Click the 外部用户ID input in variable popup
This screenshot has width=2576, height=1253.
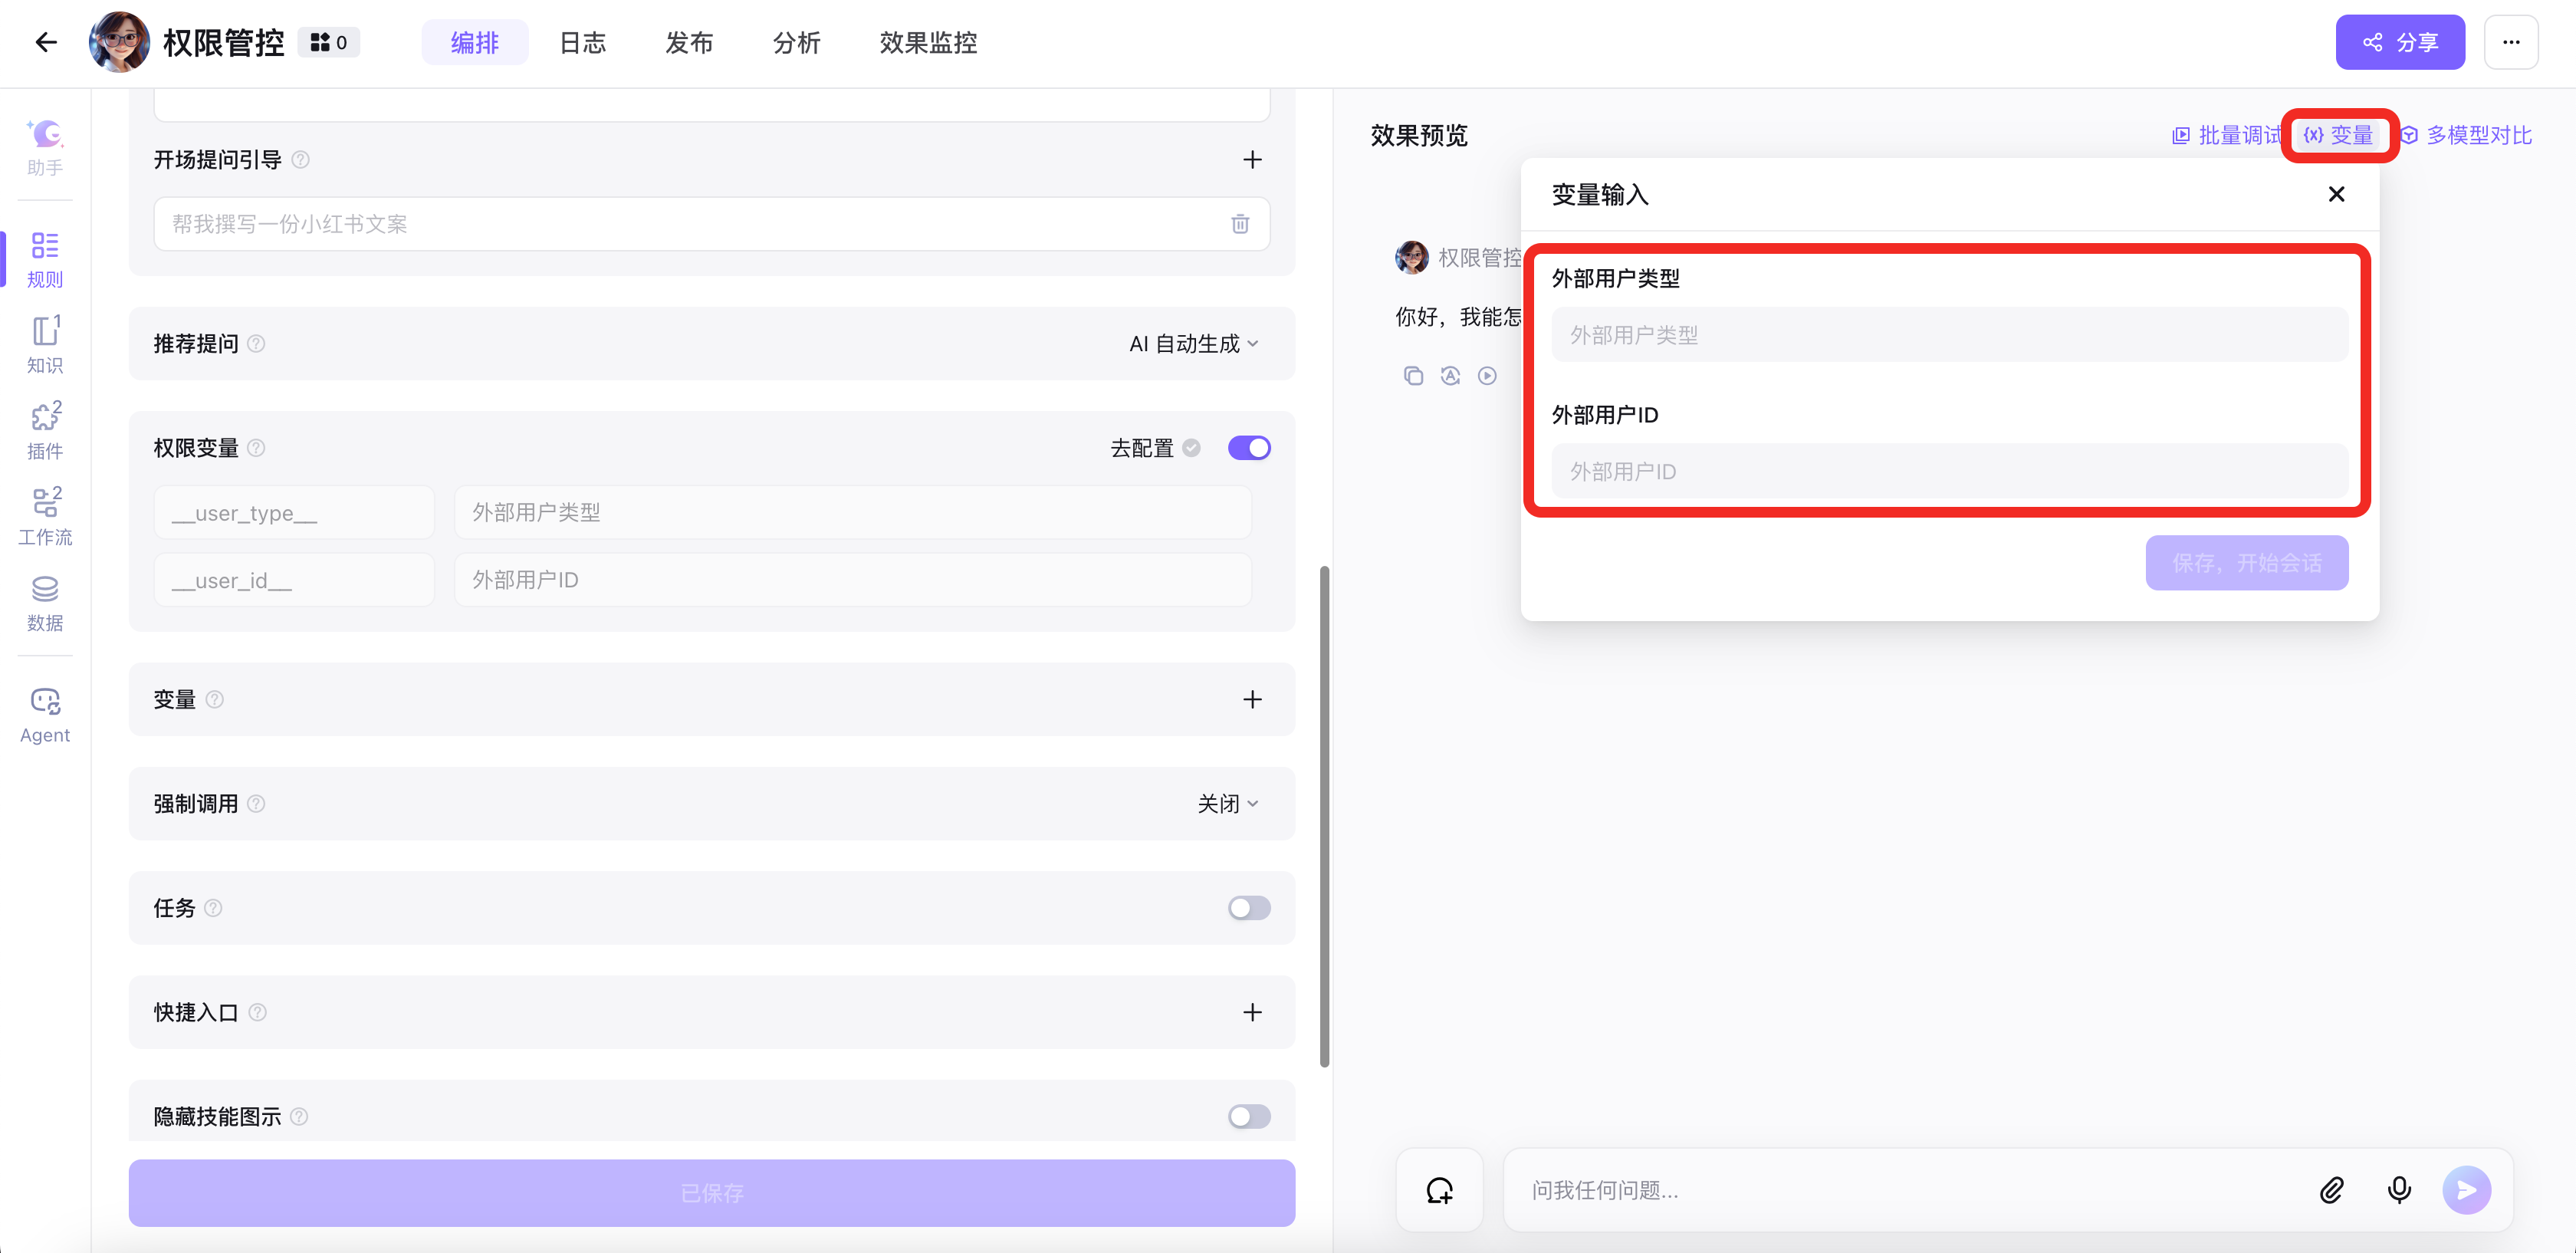1948,472
